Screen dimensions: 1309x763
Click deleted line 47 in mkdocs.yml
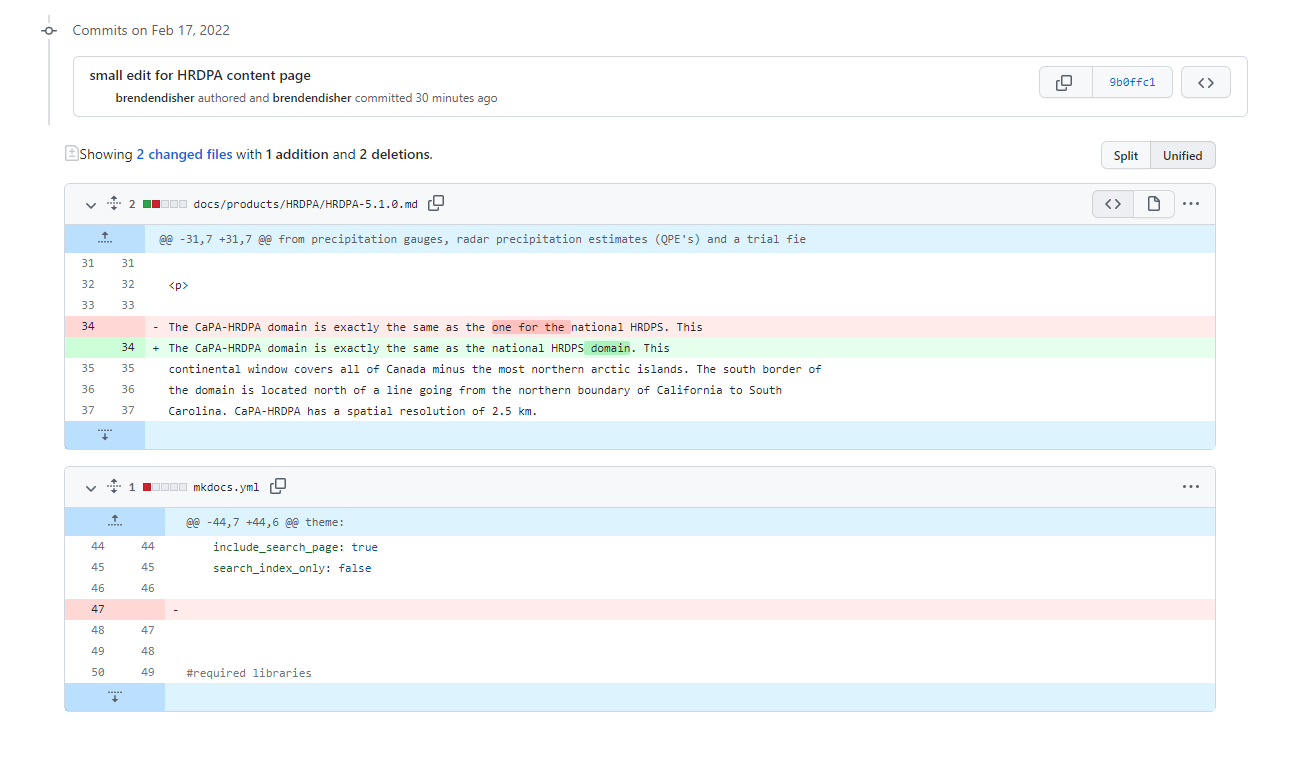tap(640, 609)
